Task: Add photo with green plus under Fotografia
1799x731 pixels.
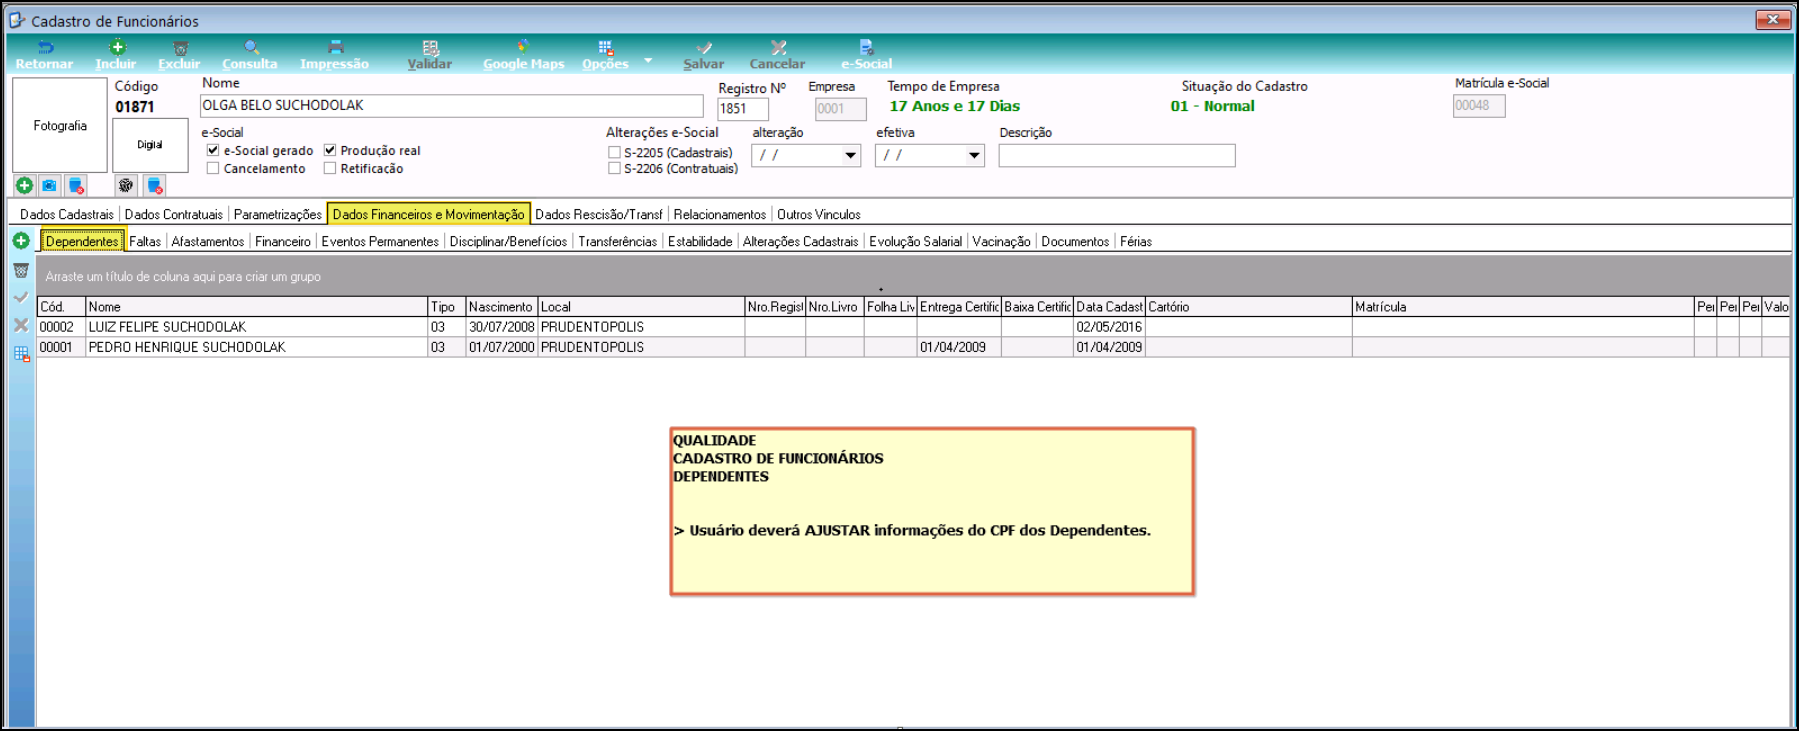Action: (24, 185)
